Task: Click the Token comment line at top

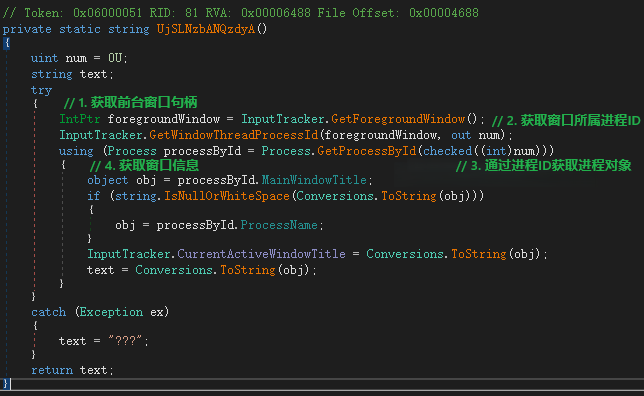Action: pyautogui.click(x=241, y=13)
